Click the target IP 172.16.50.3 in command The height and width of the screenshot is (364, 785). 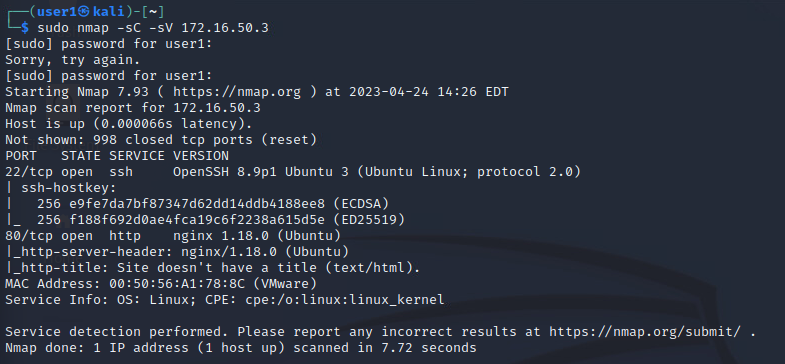pos(225,28)
